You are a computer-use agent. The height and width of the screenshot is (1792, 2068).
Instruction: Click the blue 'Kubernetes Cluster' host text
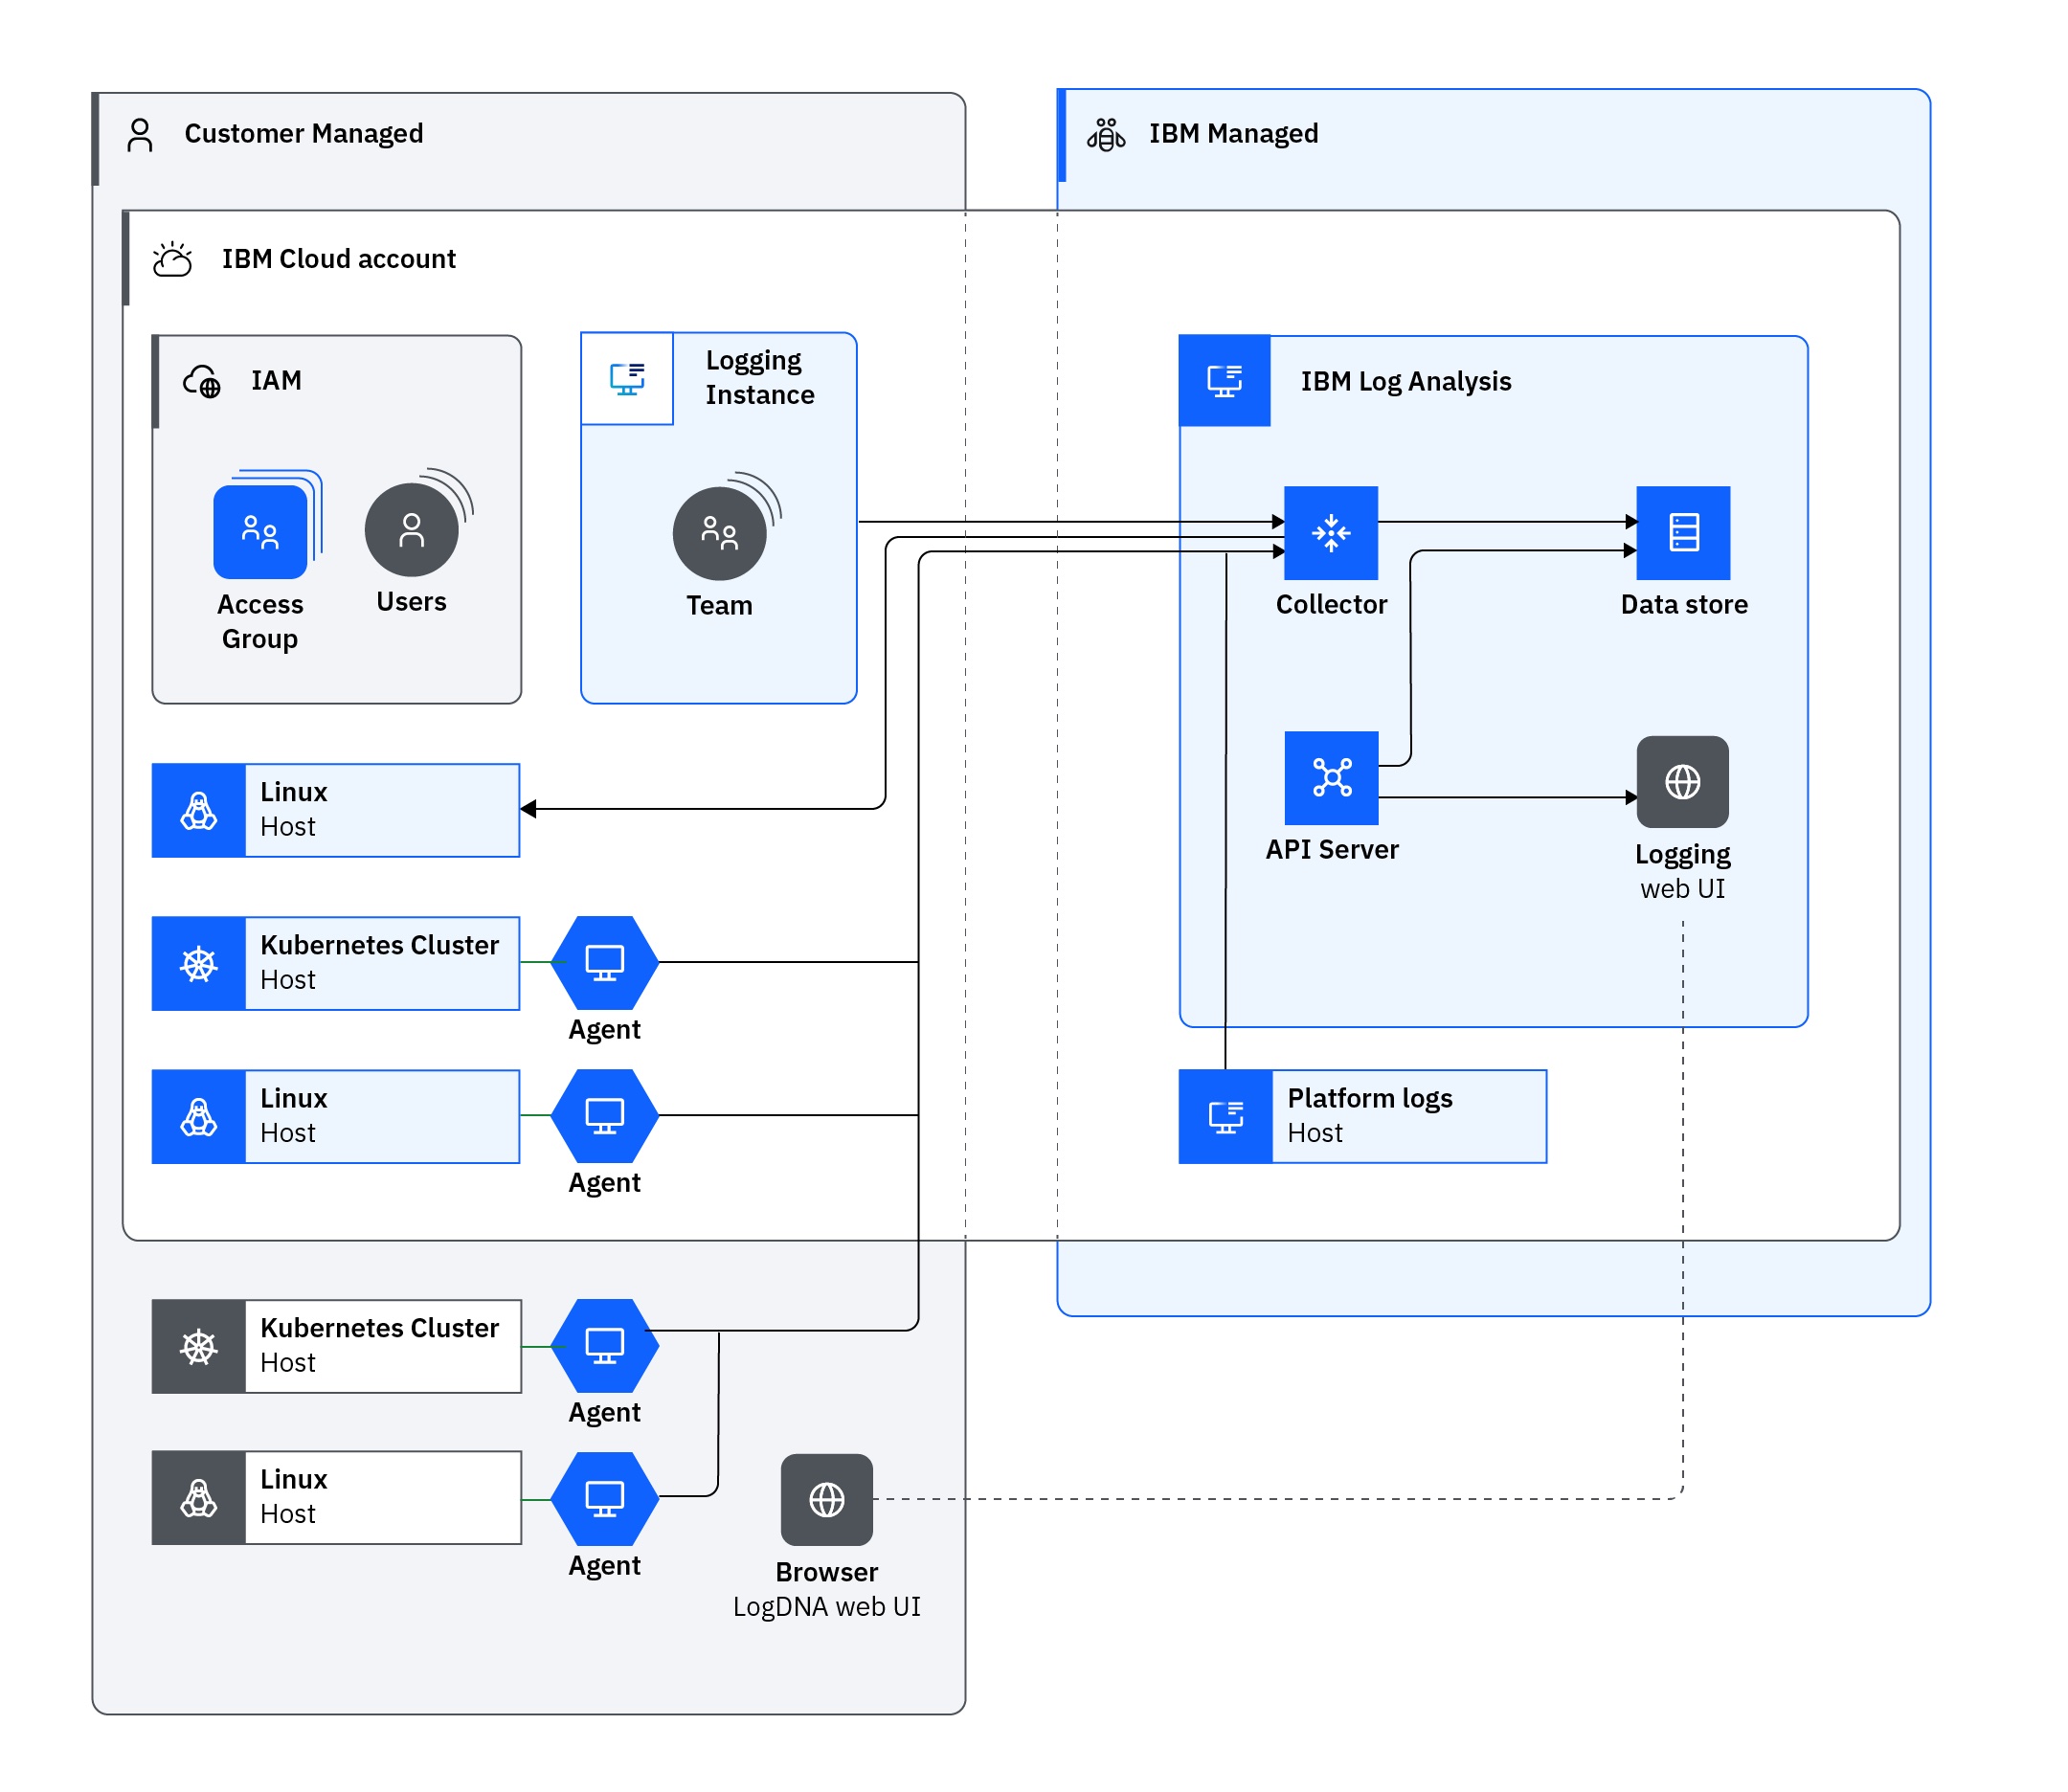coord(380,946)
